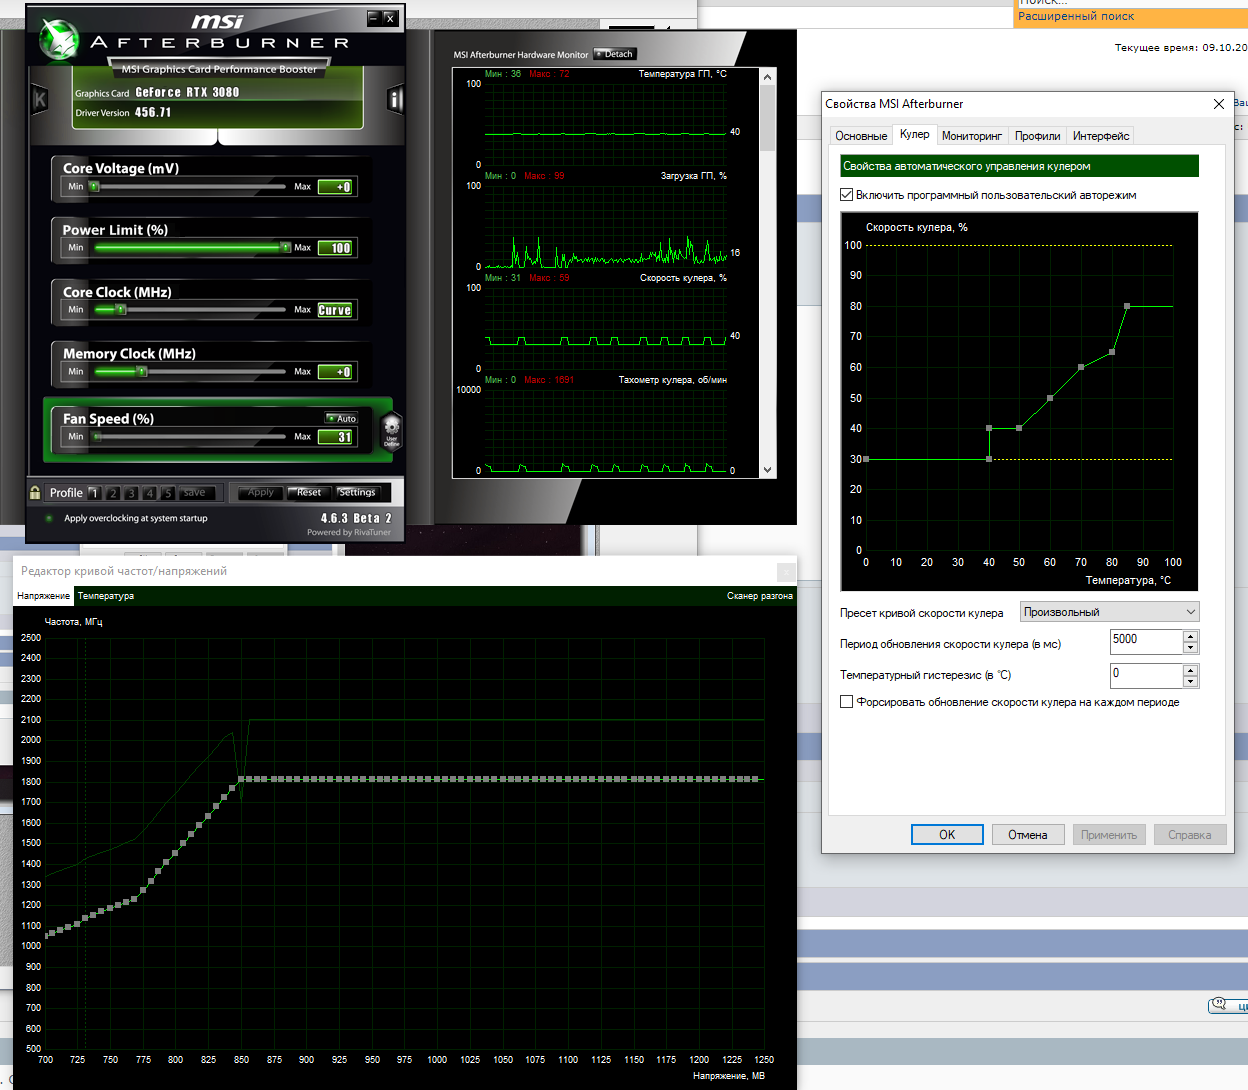Detach the hardware monitor panel
Screen dimensions: 1248x1090
pyautogui.click(x=615, y=54)
